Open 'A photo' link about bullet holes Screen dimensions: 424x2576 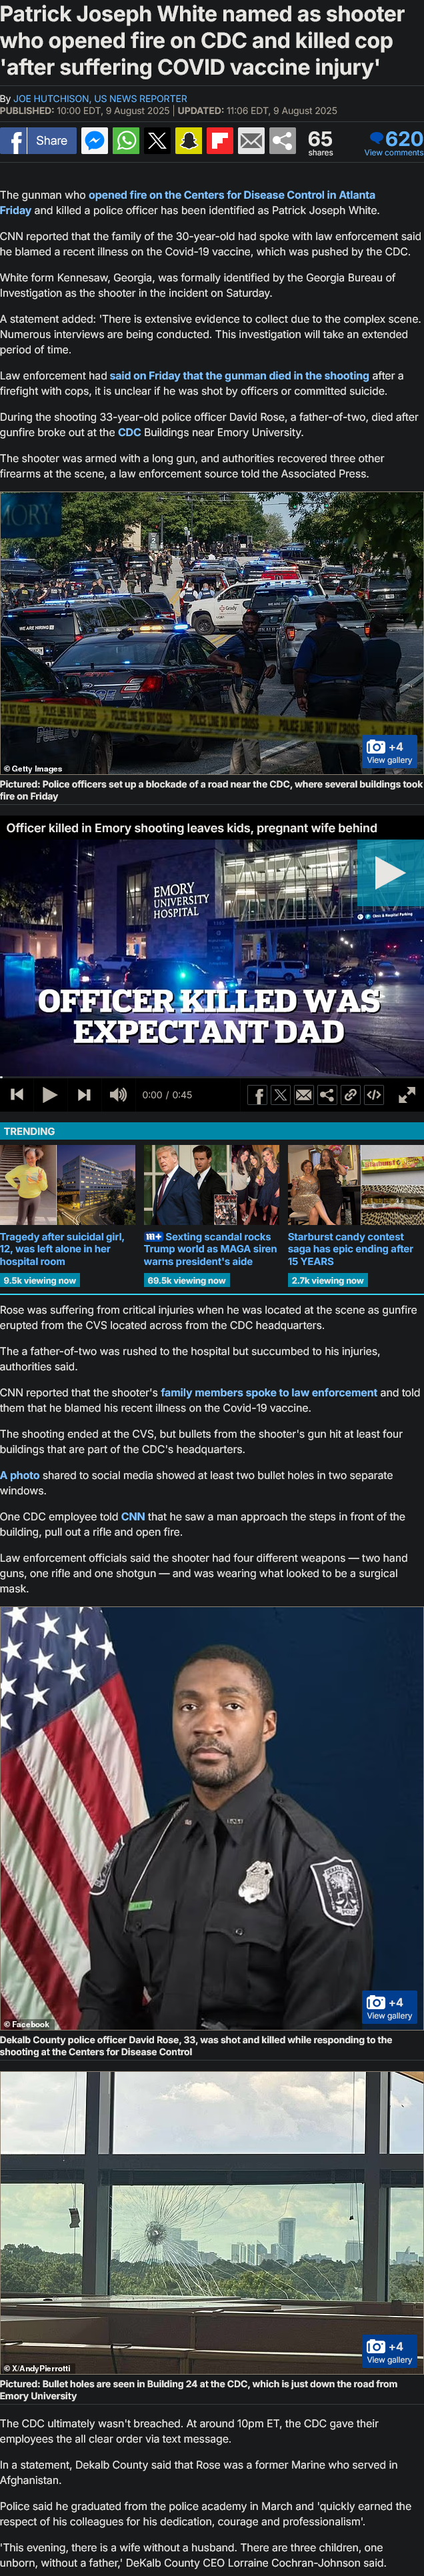click(x=20, y=1475)
